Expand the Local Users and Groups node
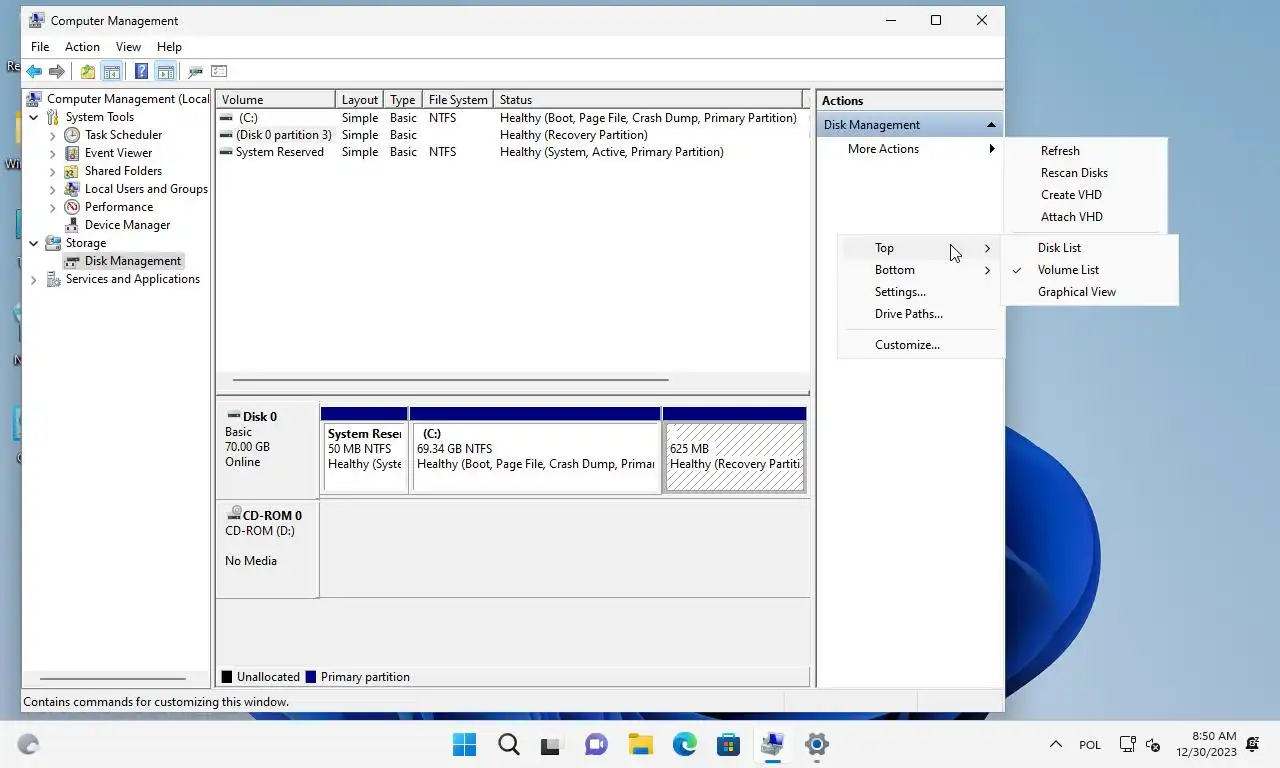The image size is (1280, 768). click(x=53, y=189)
